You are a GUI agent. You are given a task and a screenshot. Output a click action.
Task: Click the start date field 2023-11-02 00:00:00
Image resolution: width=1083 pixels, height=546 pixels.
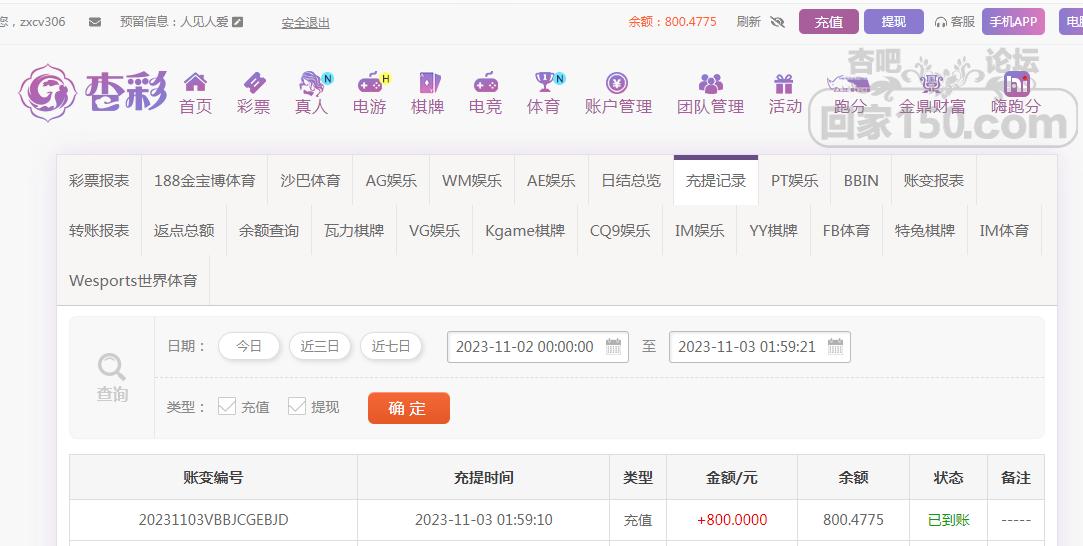pyautogui.click(x=537, y=347)
